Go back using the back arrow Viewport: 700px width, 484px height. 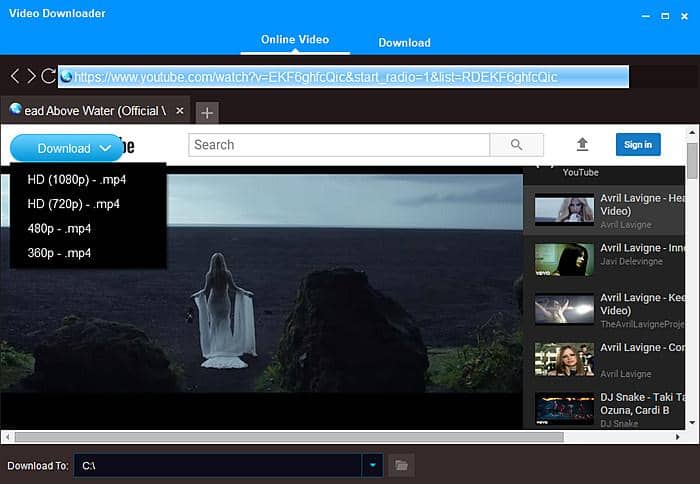(x=15, y=77)
